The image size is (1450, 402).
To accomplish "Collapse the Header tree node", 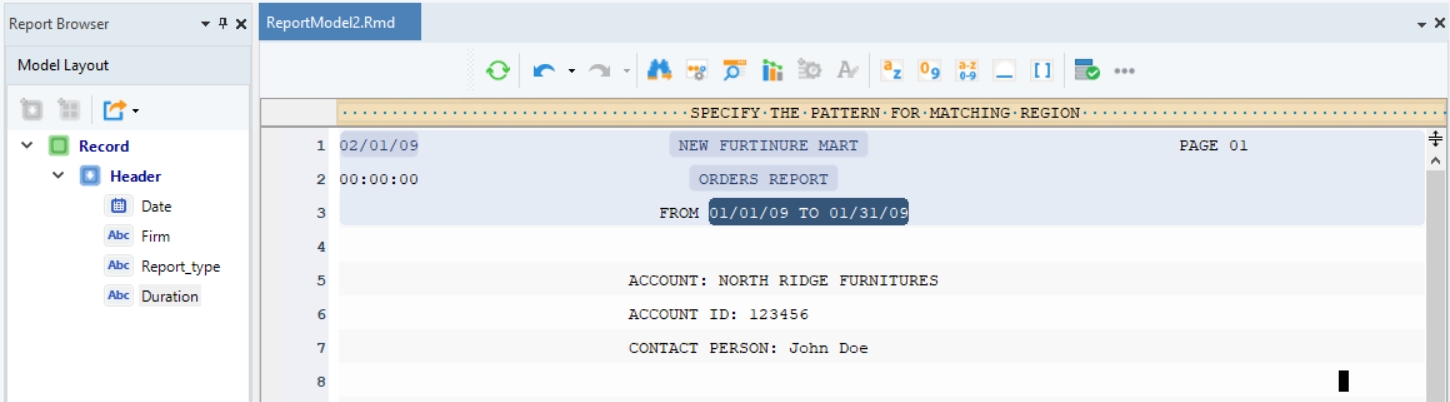I will [58, 176].
